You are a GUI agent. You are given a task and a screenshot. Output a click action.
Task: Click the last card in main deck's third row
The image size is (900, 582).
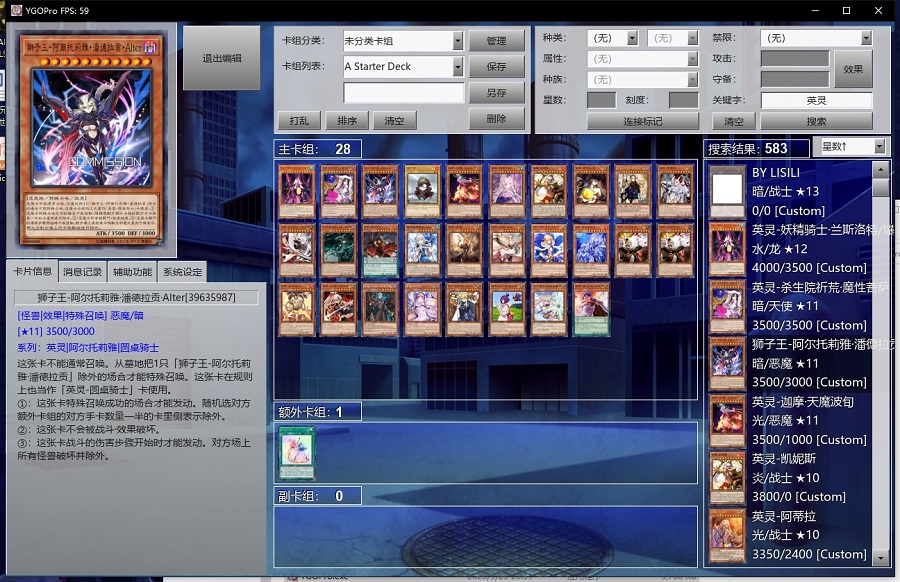[591, 309]
